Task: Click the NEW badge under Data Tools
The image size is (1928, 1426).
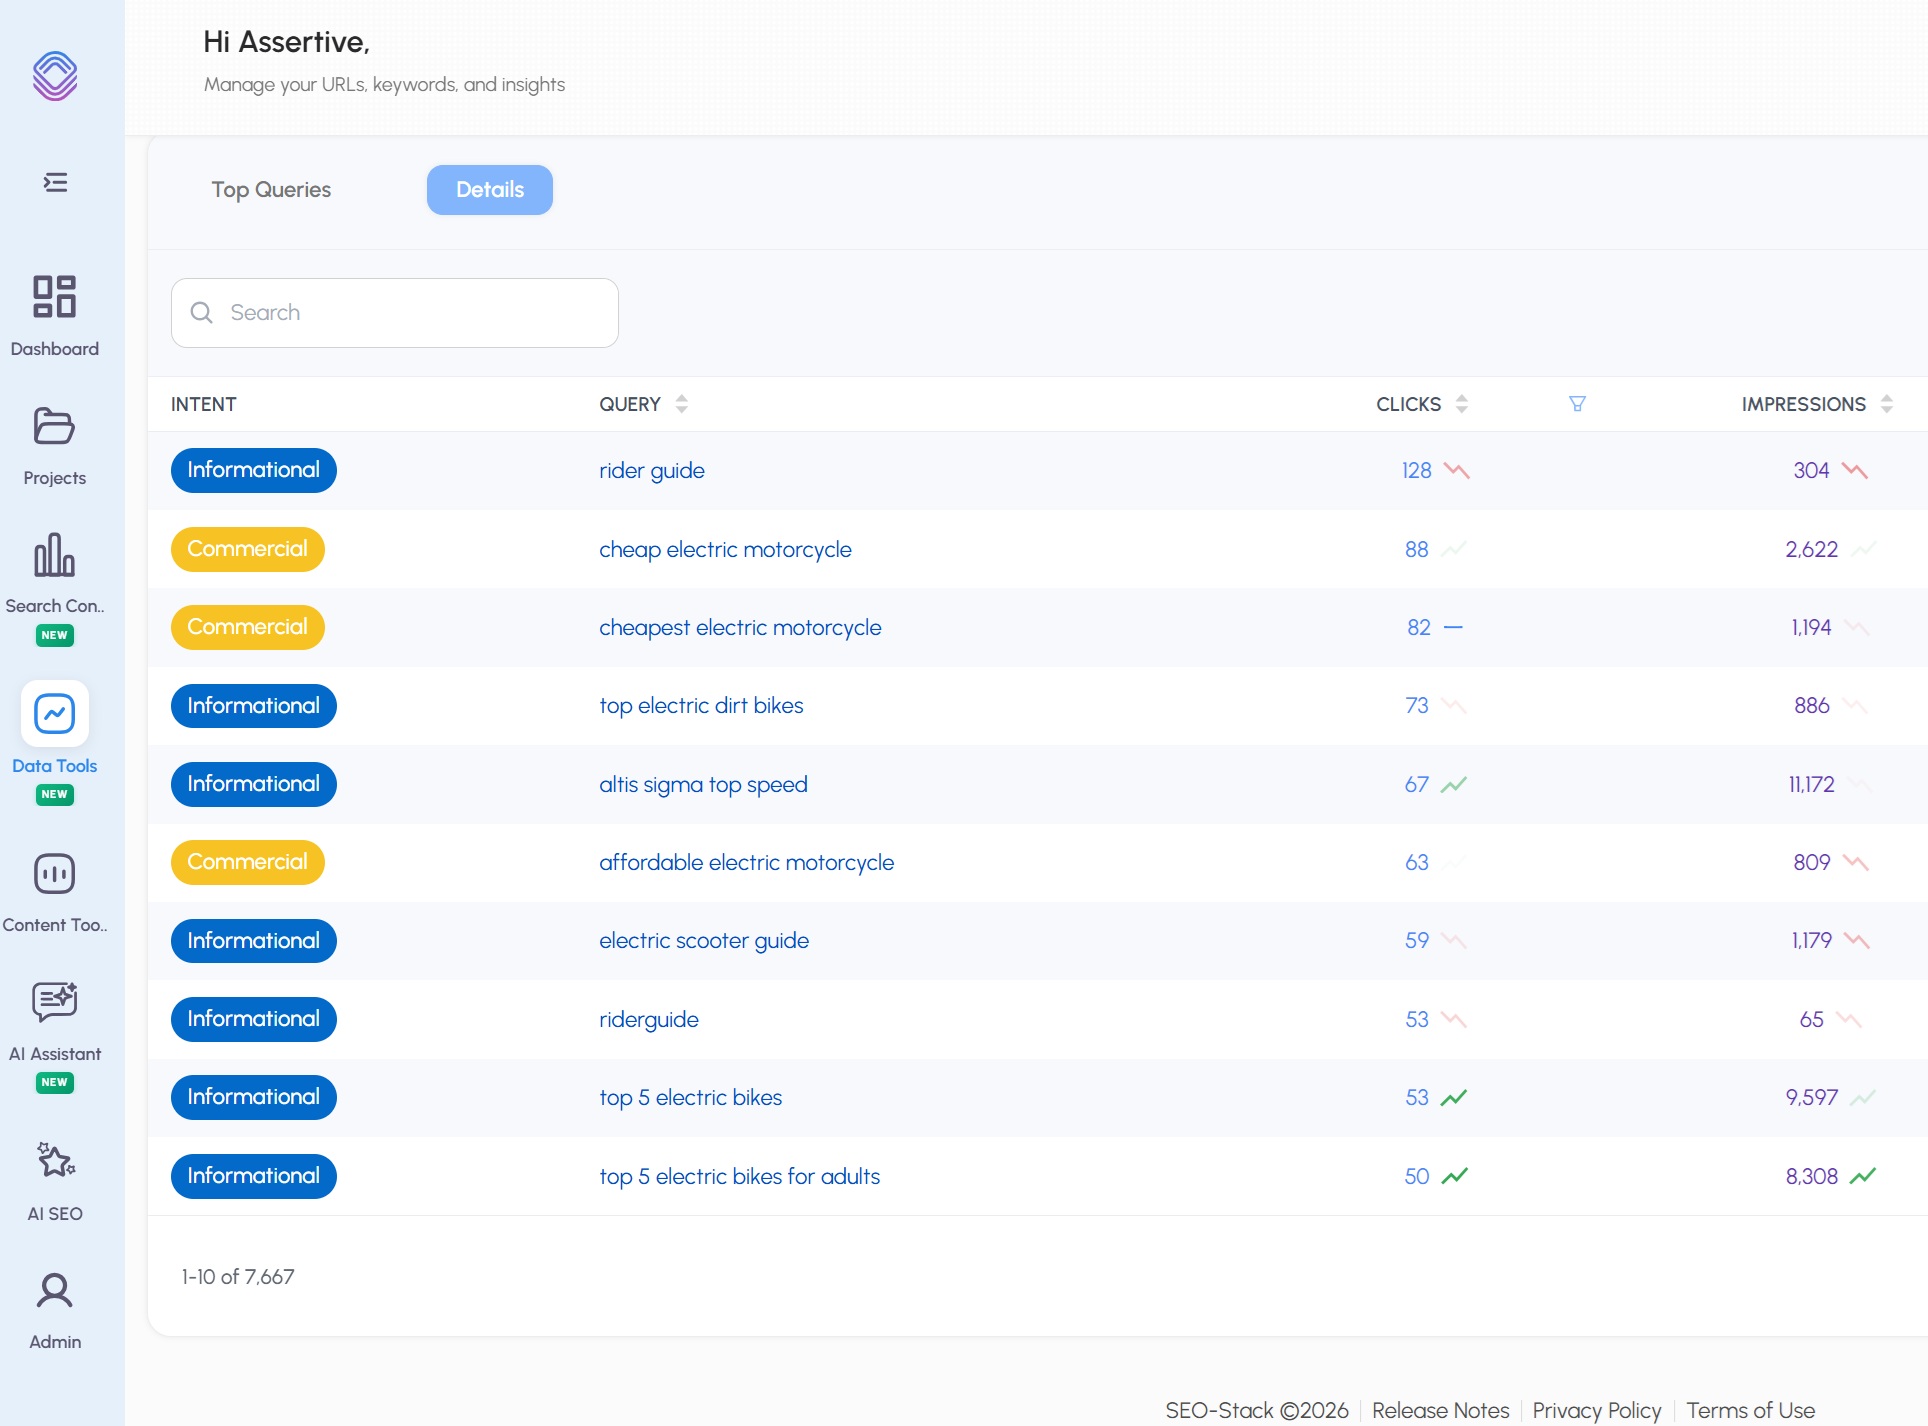Action: (55, 795)
